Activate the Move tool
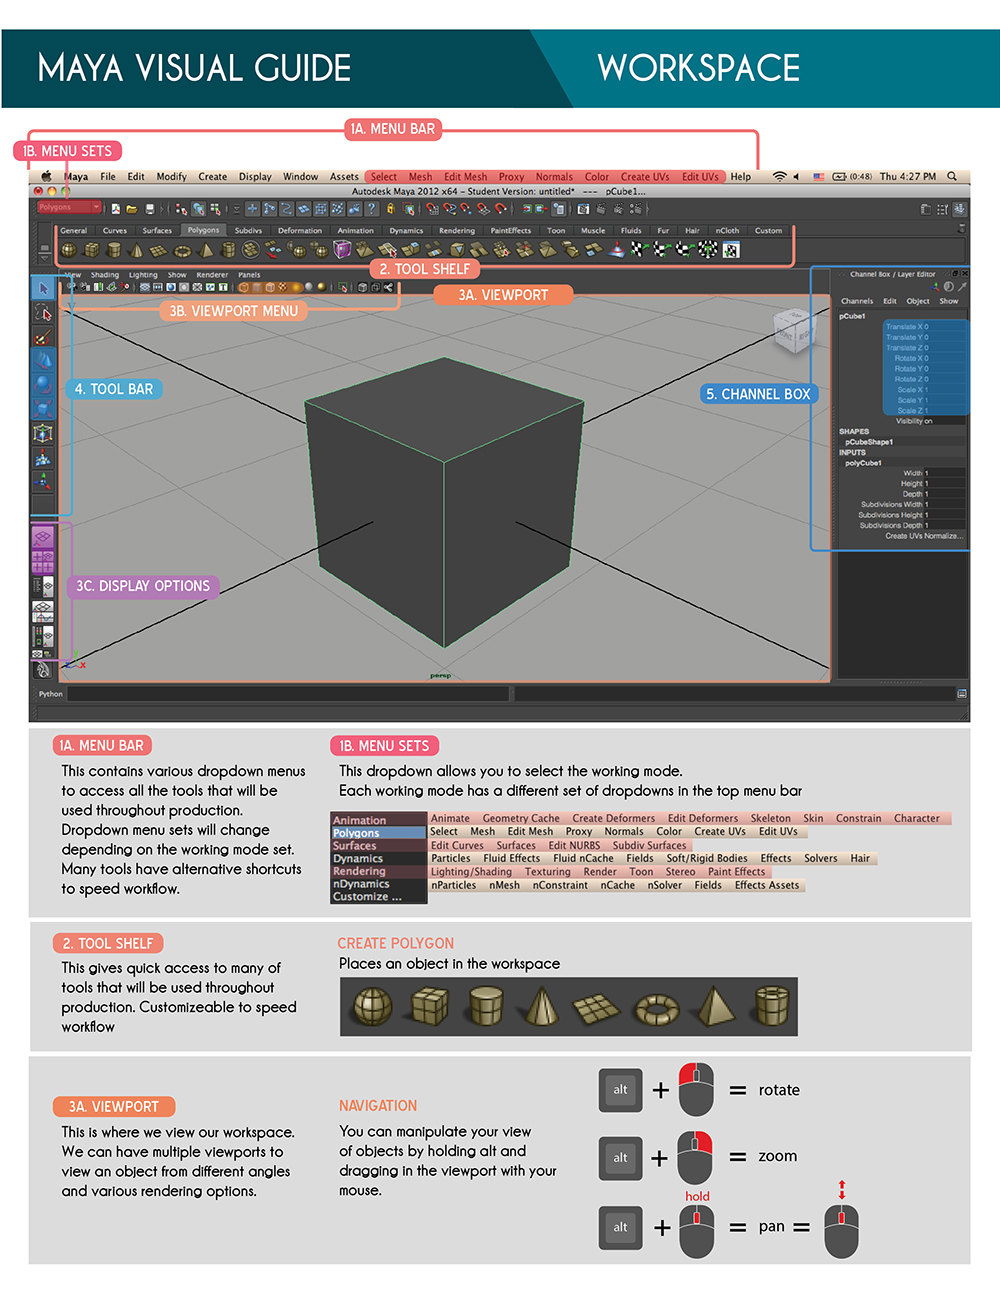Screen dimensions: 1000x1294 click(43, 360)
